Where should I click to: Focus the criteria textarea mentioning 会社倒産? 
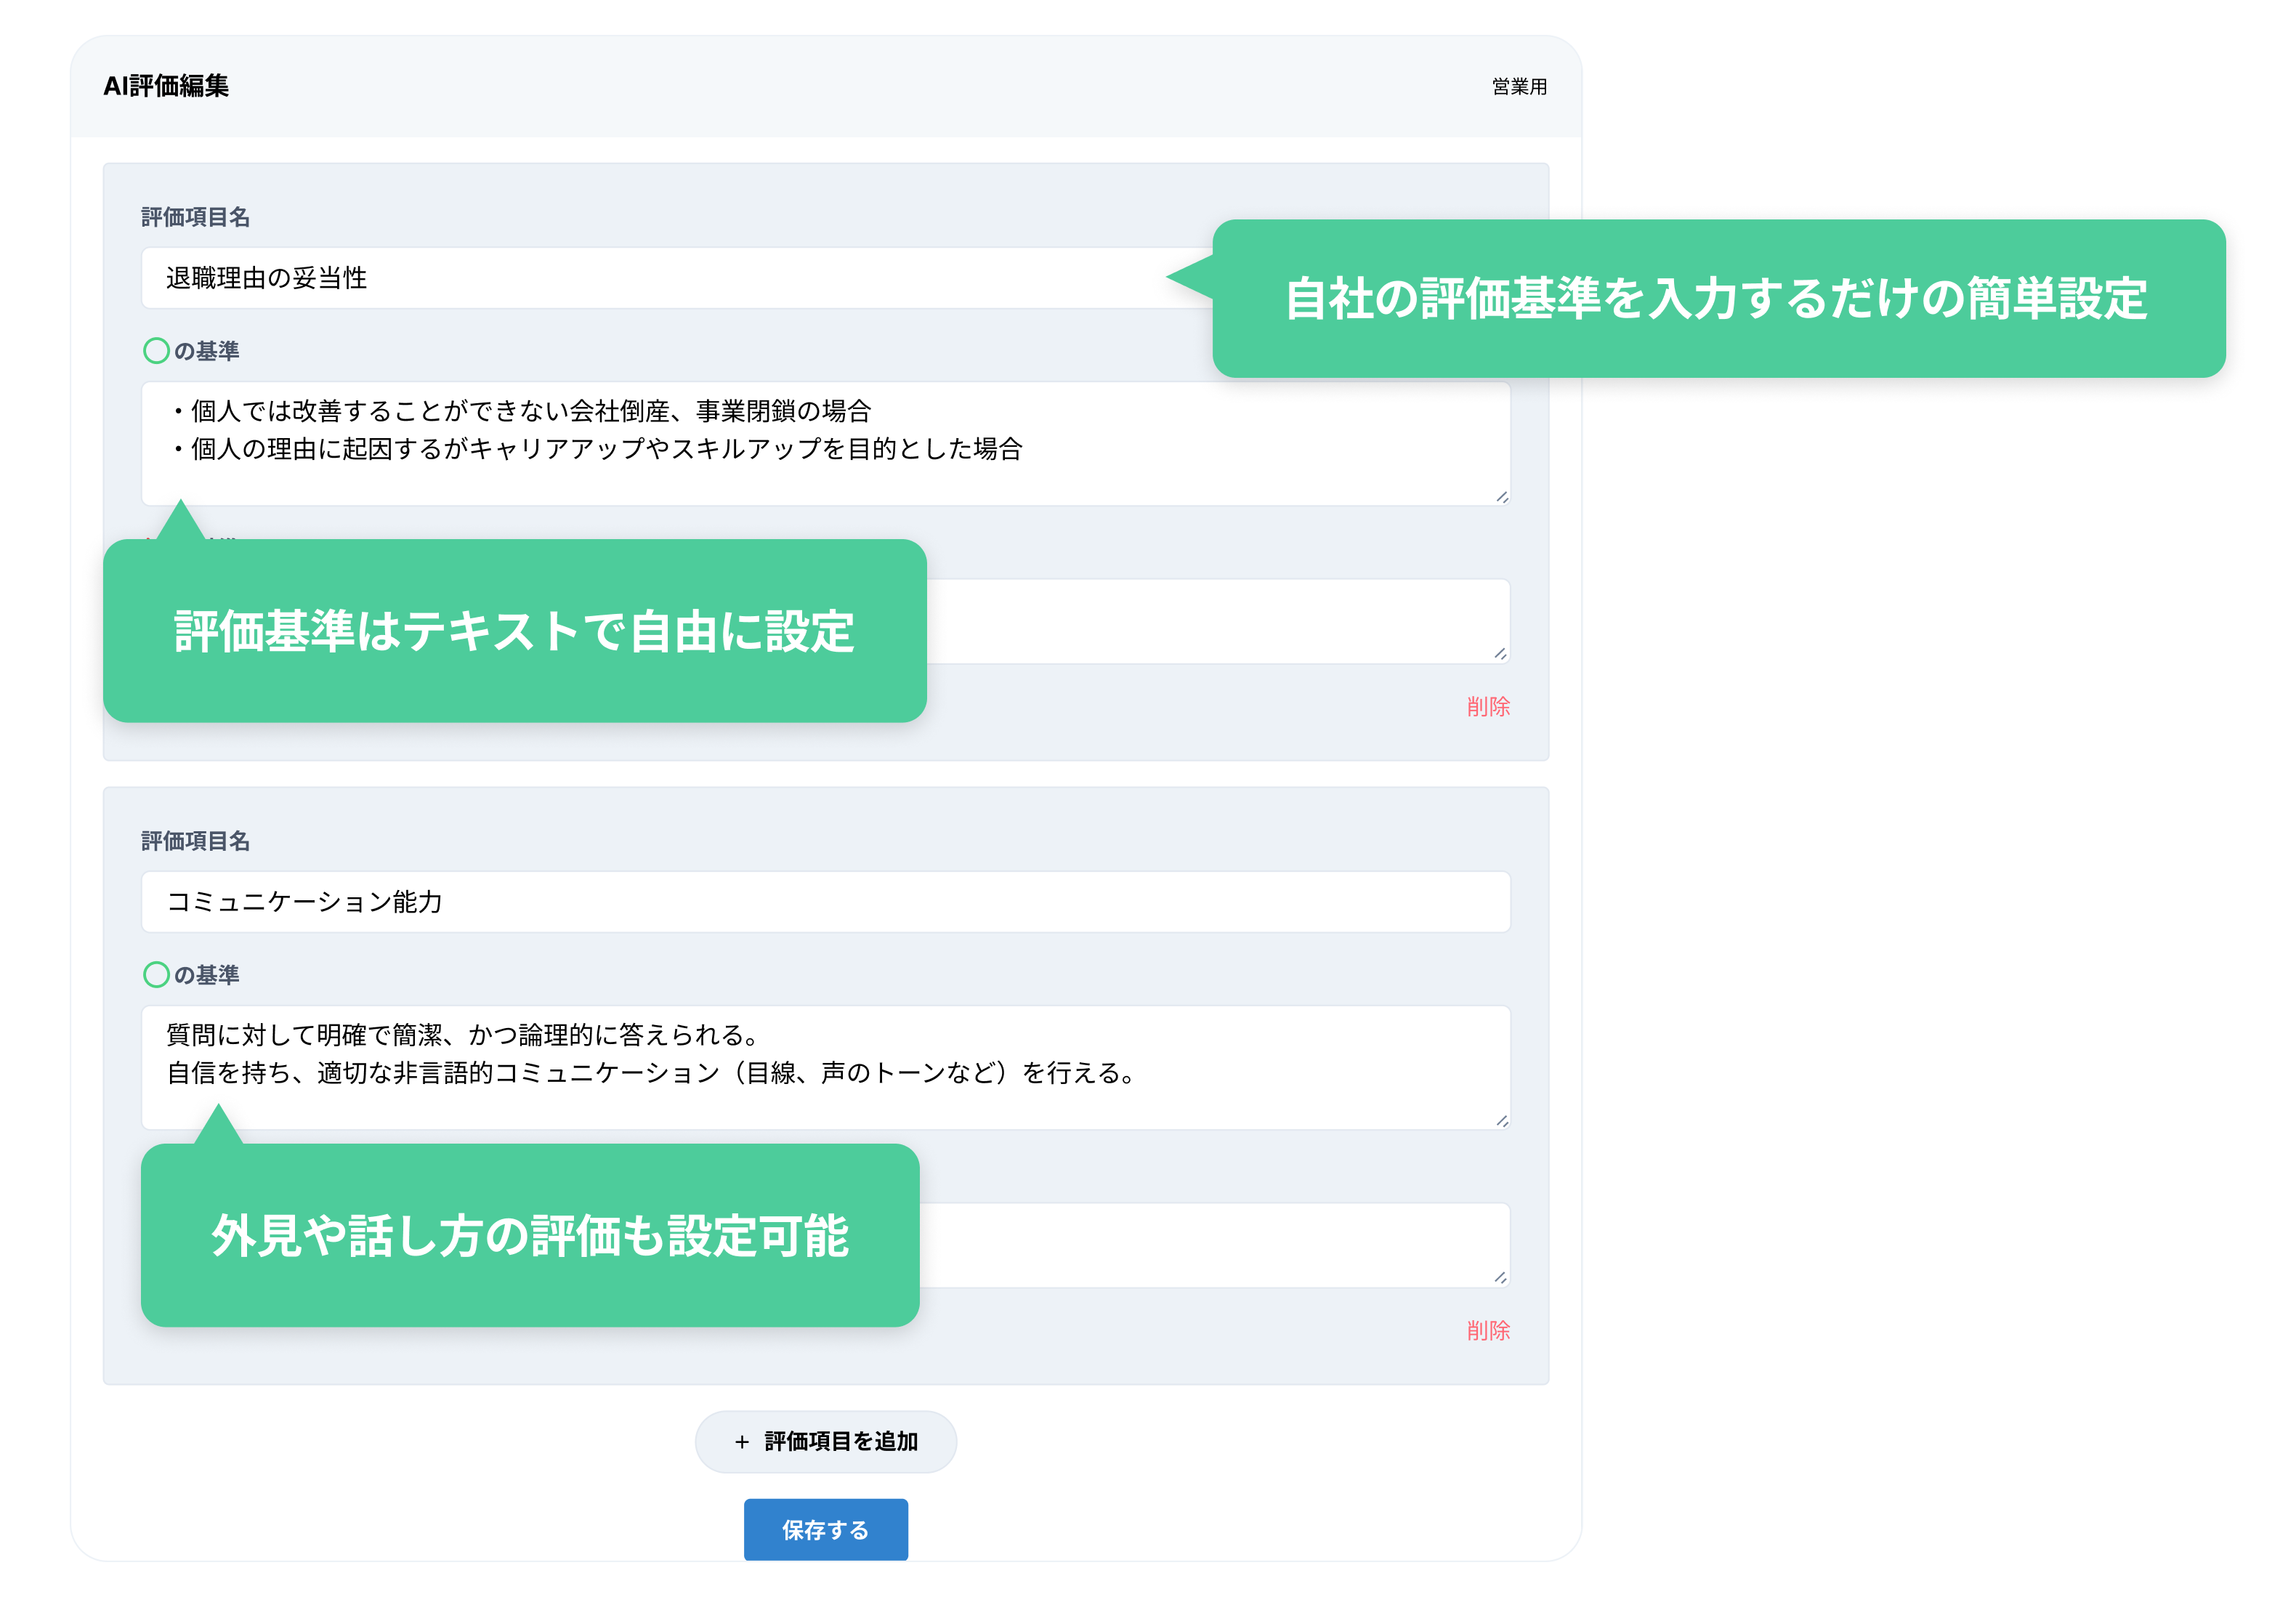click(x=700, y=440)
